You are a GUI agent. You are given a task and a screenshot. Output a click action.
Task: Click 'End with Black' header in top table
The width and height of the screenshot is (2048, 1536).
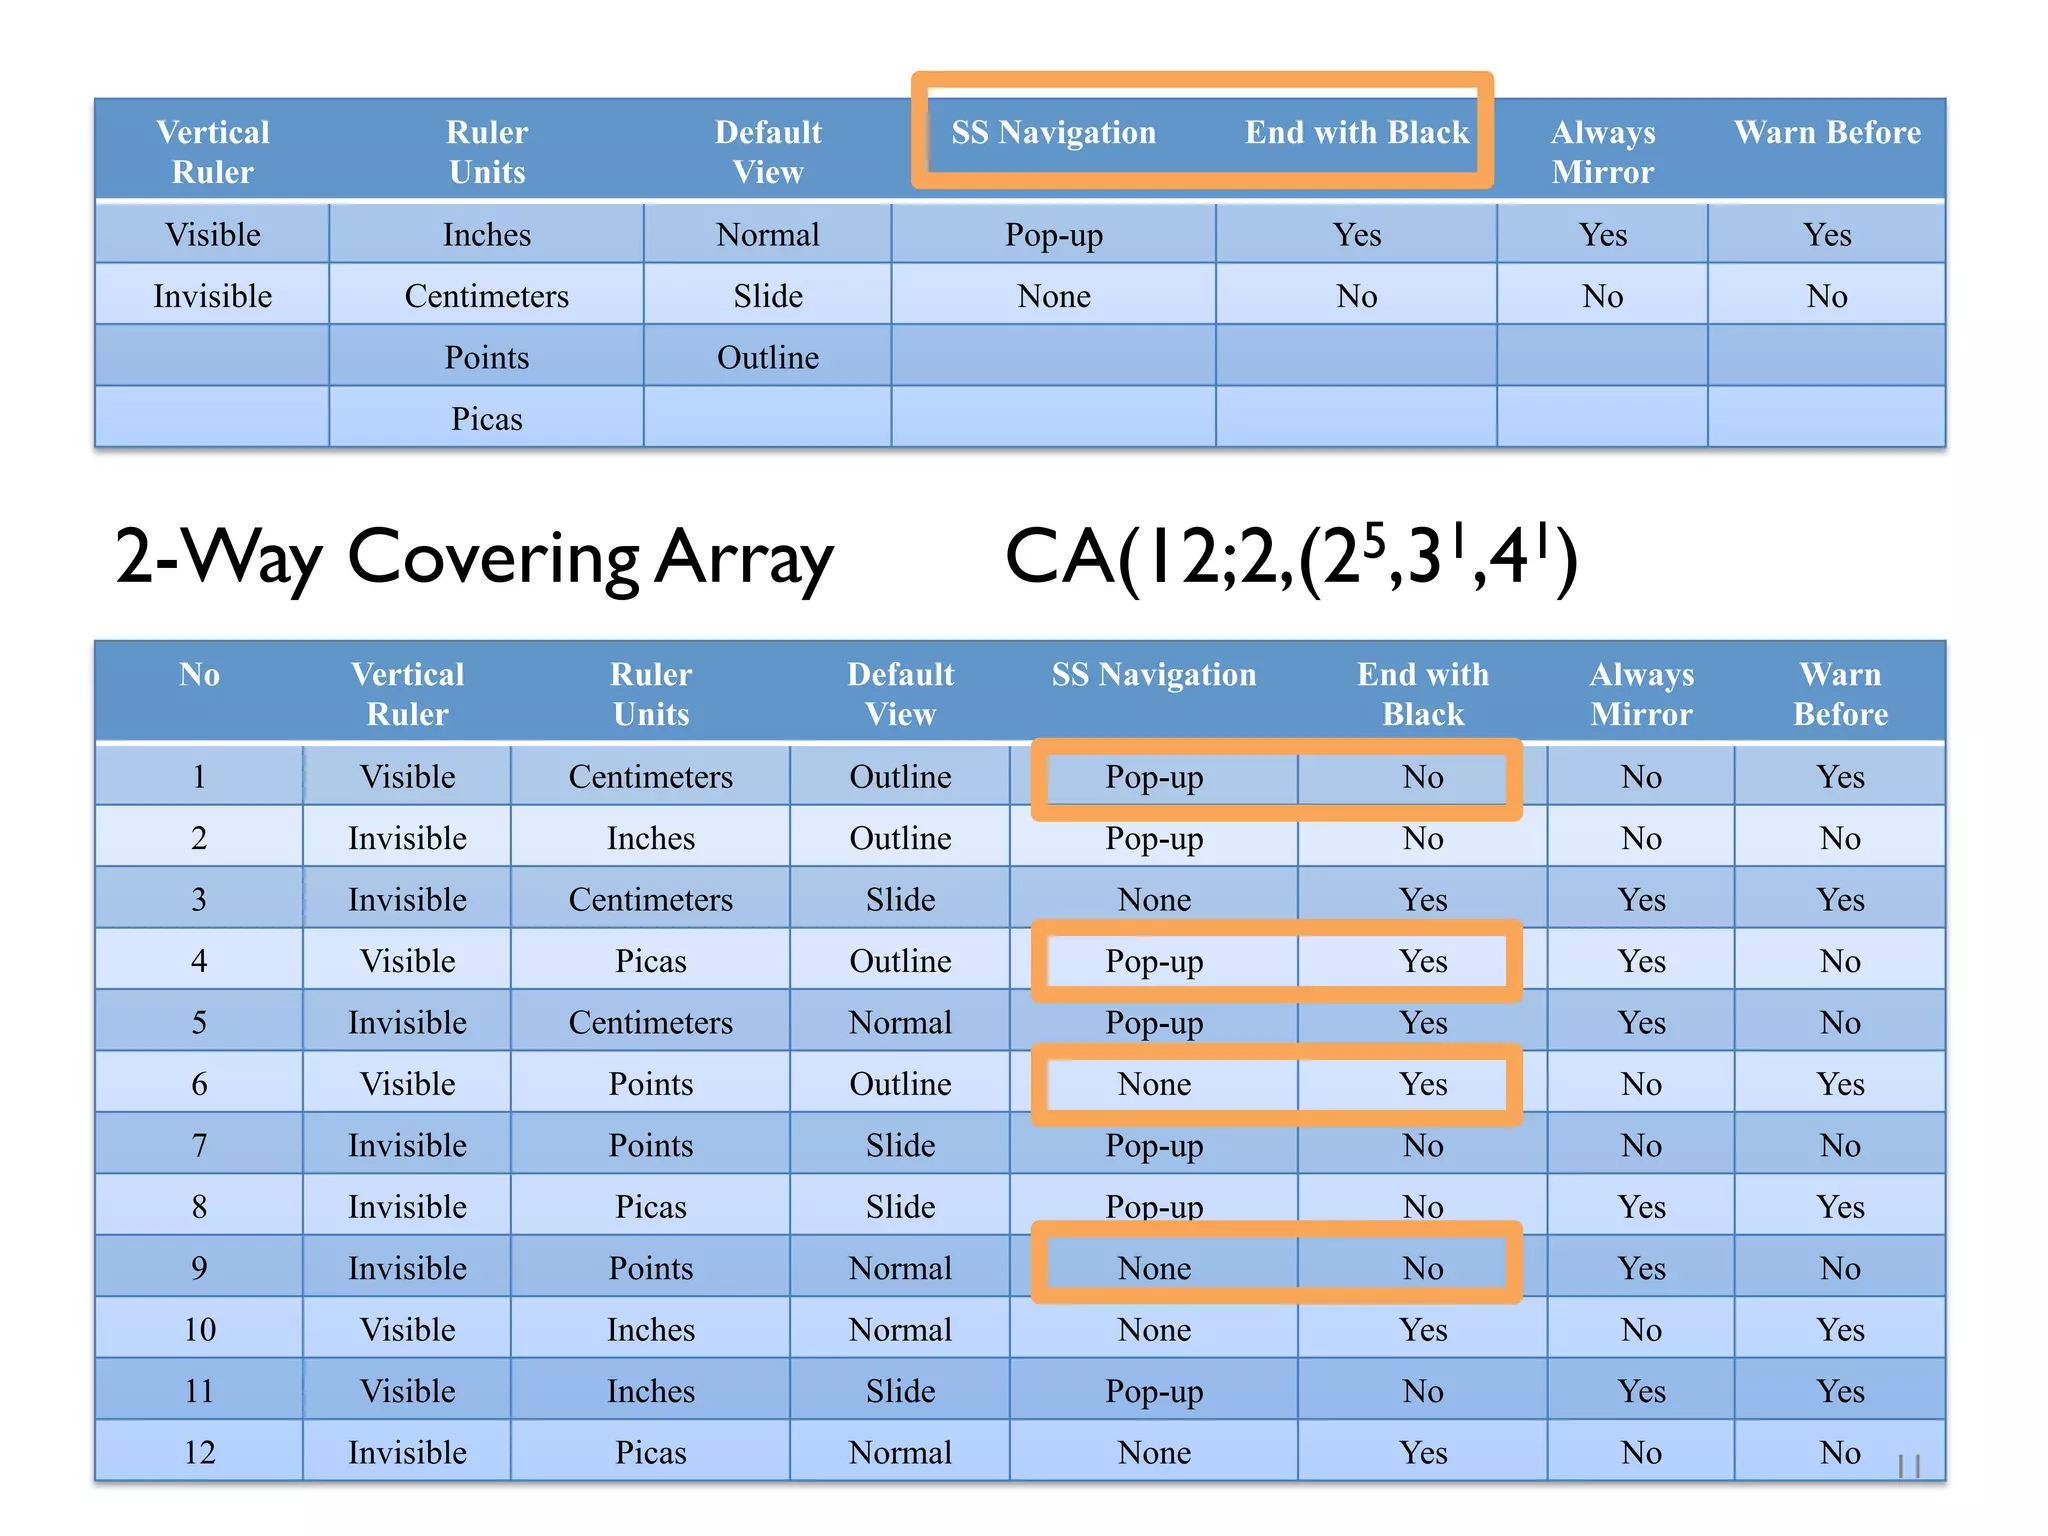click(1356, 132)
